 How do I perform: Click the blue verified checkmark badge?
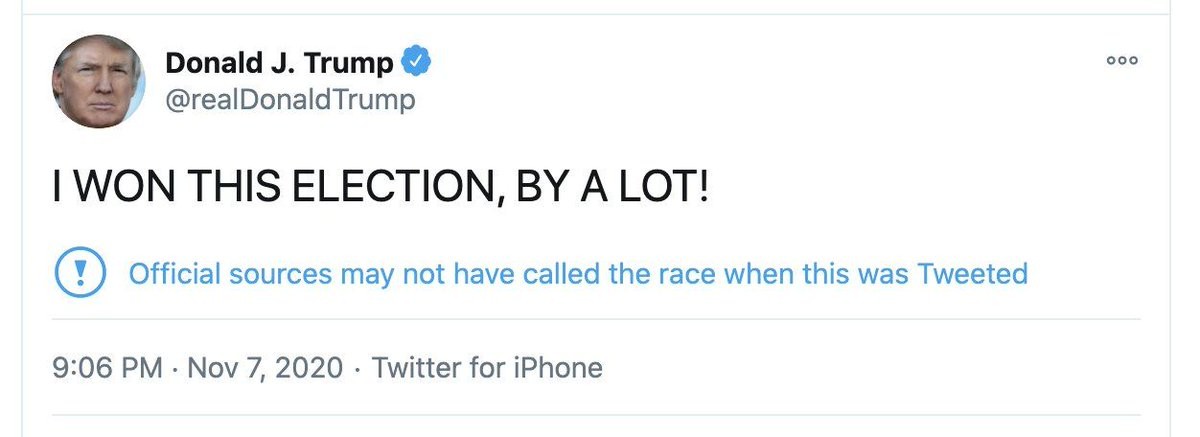click(416, 62)
